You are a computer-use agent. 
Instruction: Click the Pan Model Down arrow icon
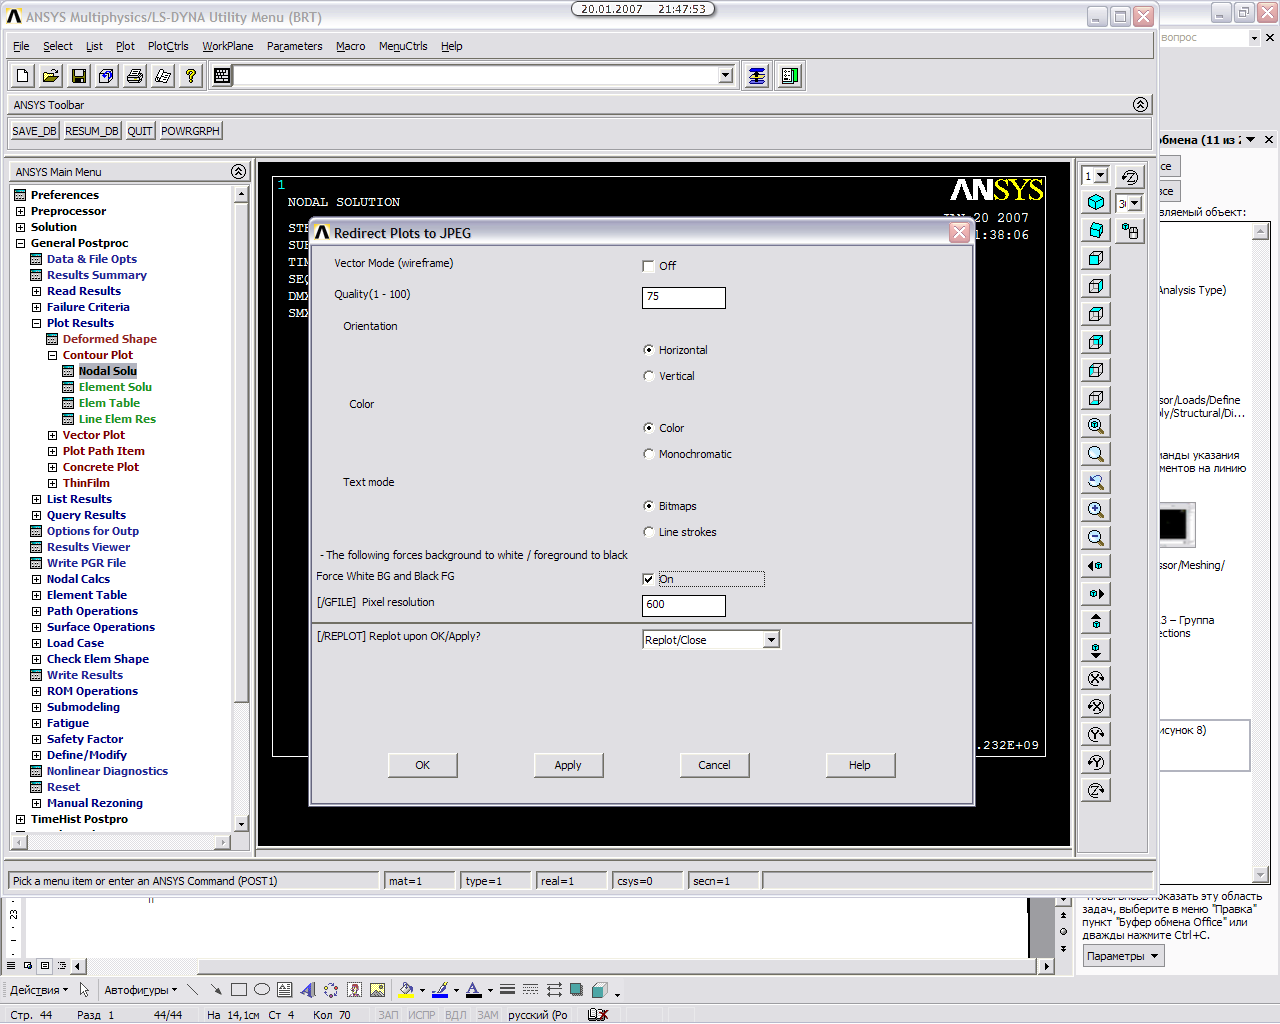tap(1096, 650)
